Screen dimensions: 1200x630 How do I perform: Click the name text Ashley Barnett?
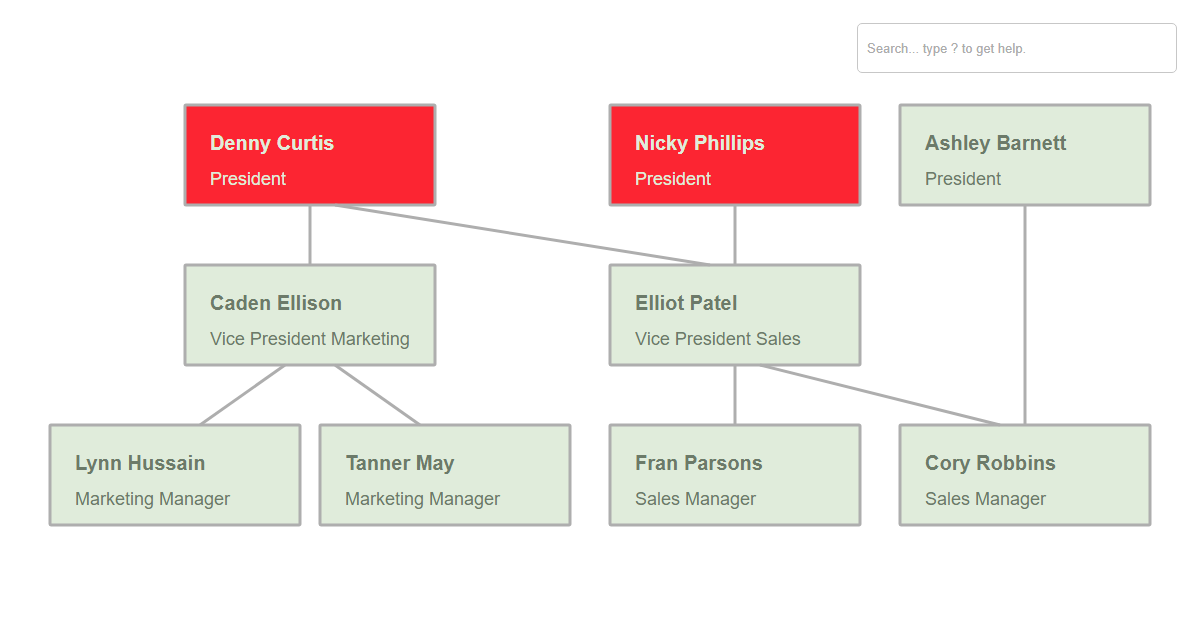point(996,143)
